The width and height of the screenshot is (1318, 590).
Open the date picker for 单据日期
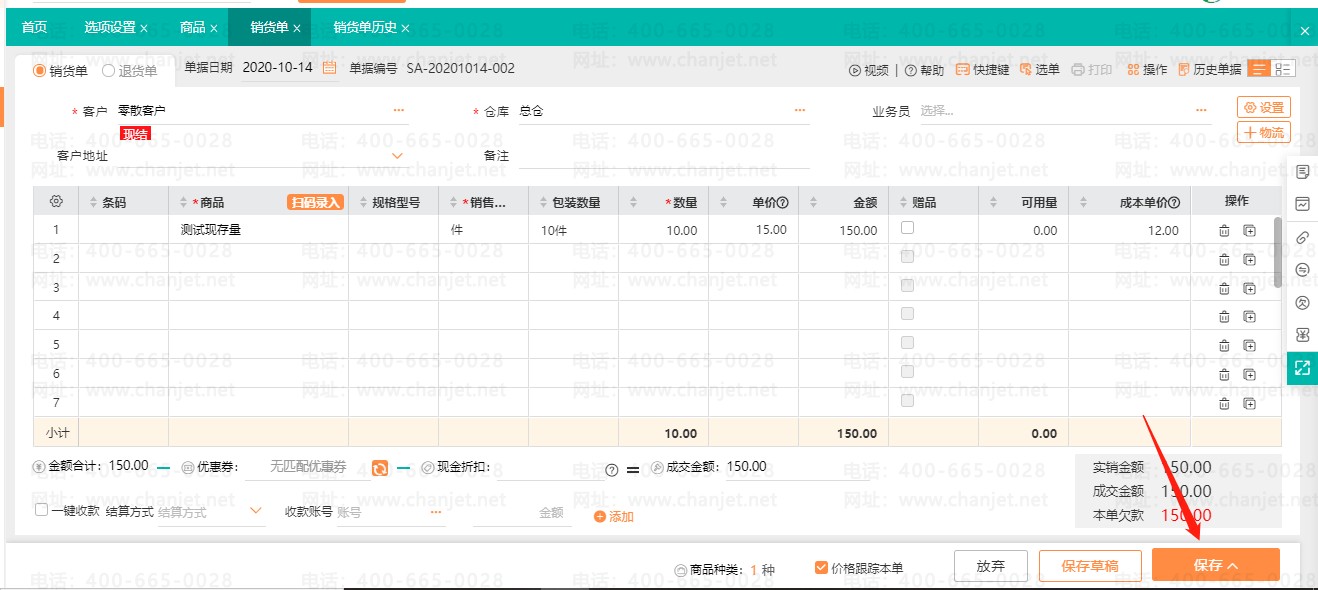pos(330,67)
